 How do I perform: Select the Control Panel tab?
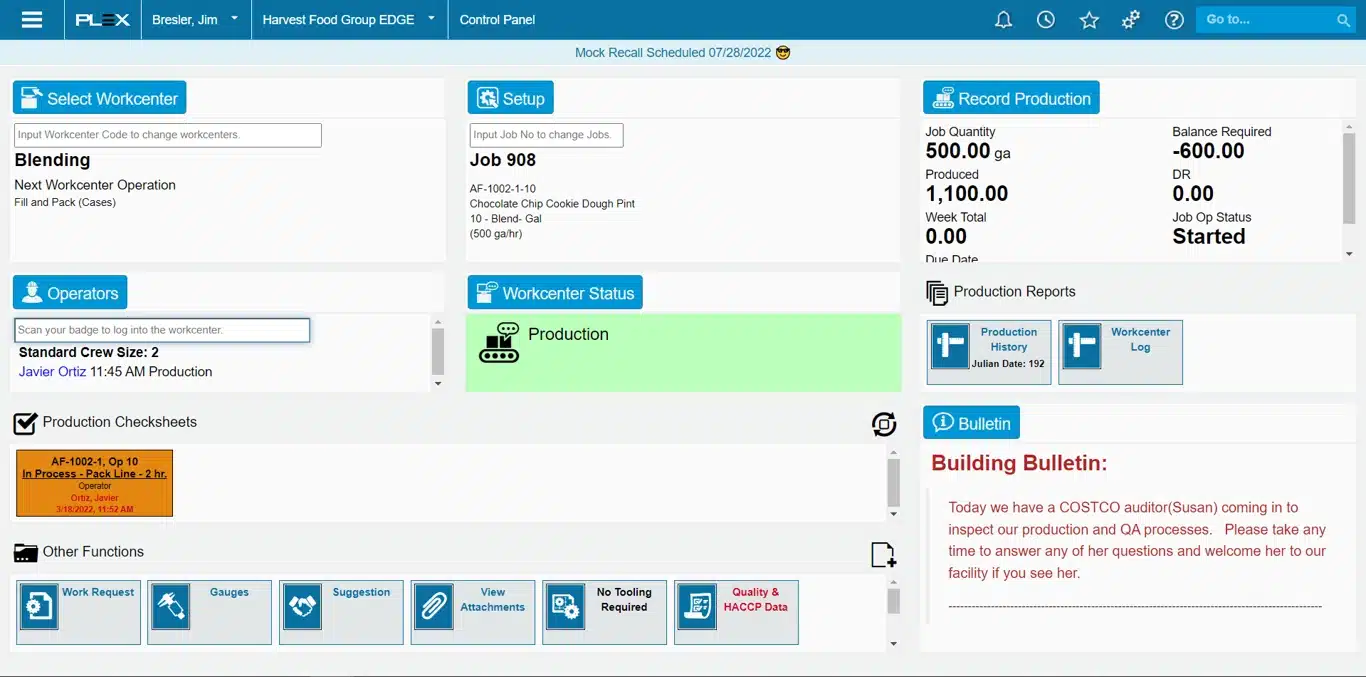(x=497, y=19)
